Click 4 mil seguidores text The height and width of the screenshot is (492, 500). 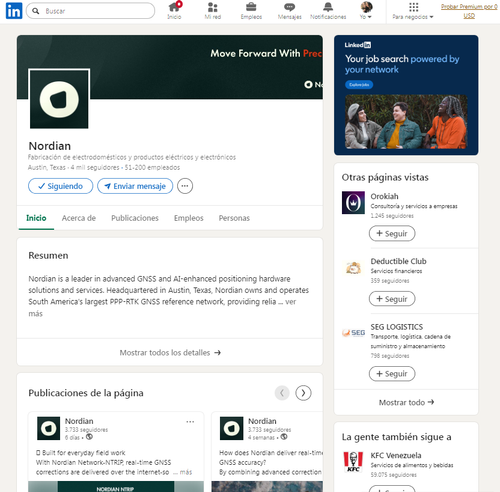click(x=95, y=167)
